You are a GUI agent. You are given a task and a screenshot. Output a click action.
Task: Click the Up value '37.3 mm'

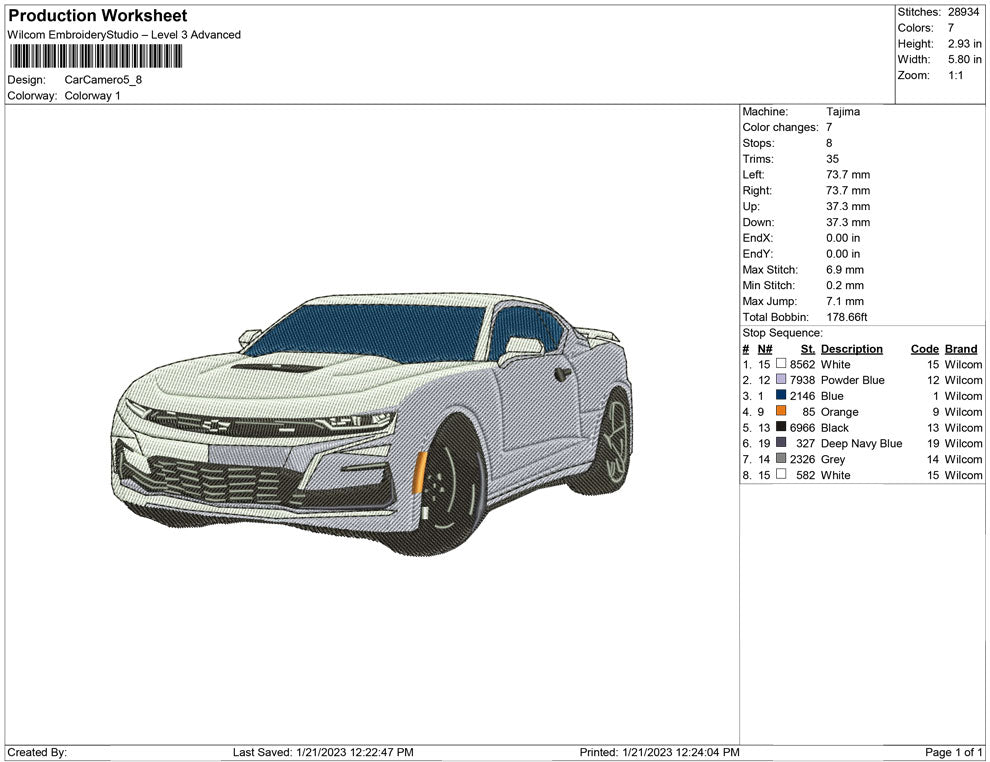(848, 206)
